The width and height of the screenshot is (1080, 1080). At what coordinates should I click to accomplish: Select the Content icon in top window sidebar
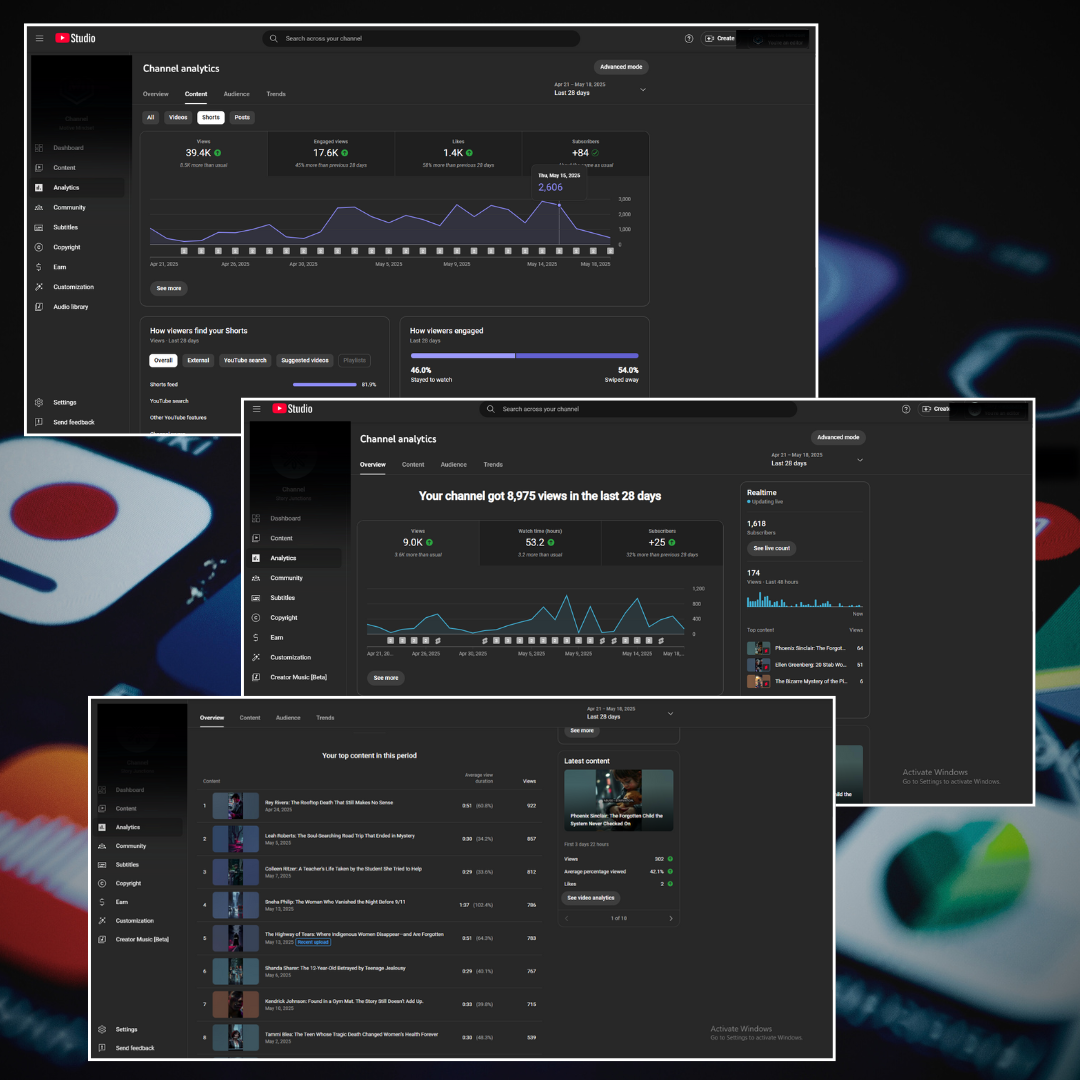39,168
